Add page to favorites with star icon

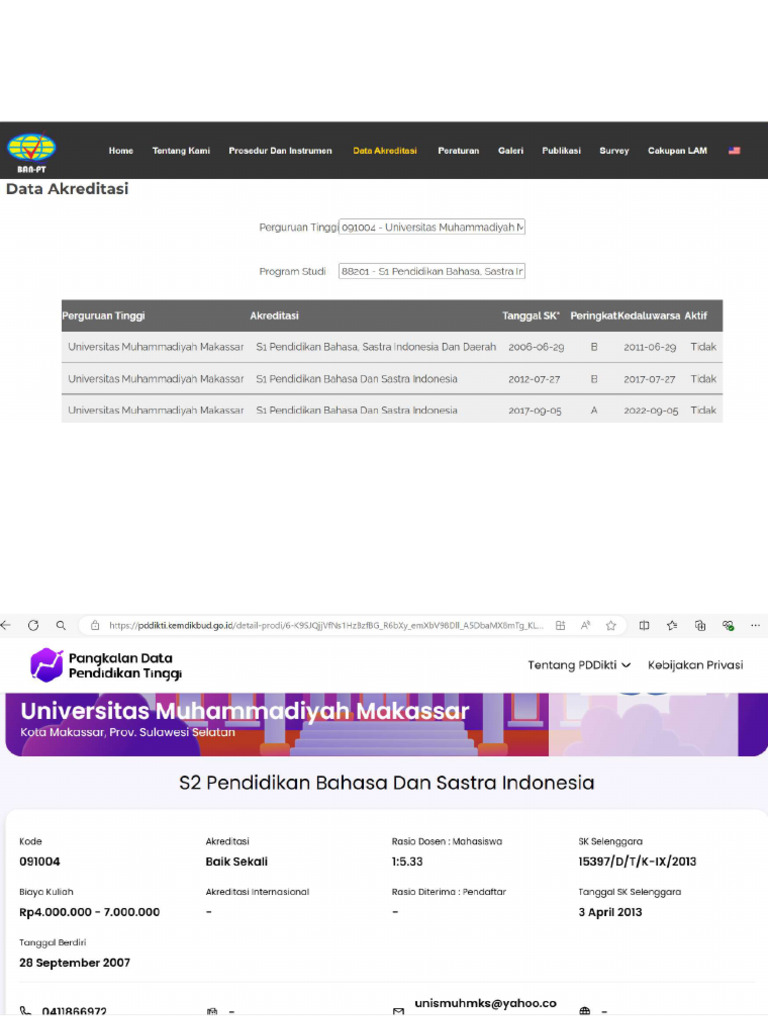pyautogui.click(x=610, y=625)
